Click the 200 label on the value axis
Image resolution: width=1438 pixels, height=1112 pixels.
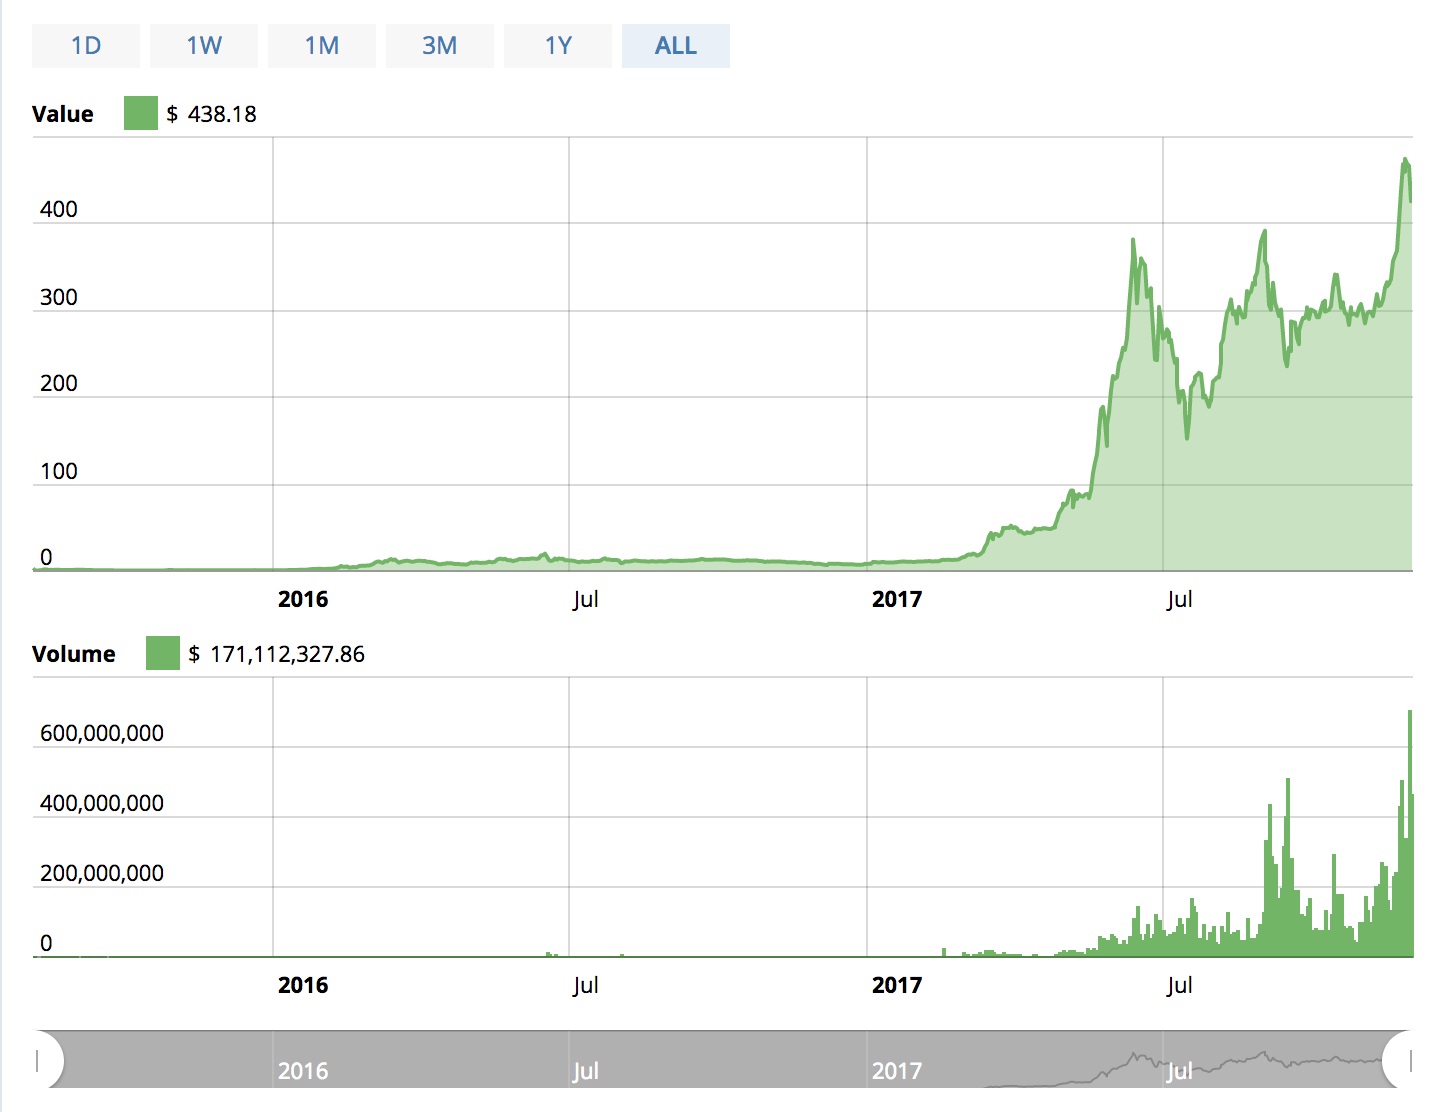click(x=58, y=383)
